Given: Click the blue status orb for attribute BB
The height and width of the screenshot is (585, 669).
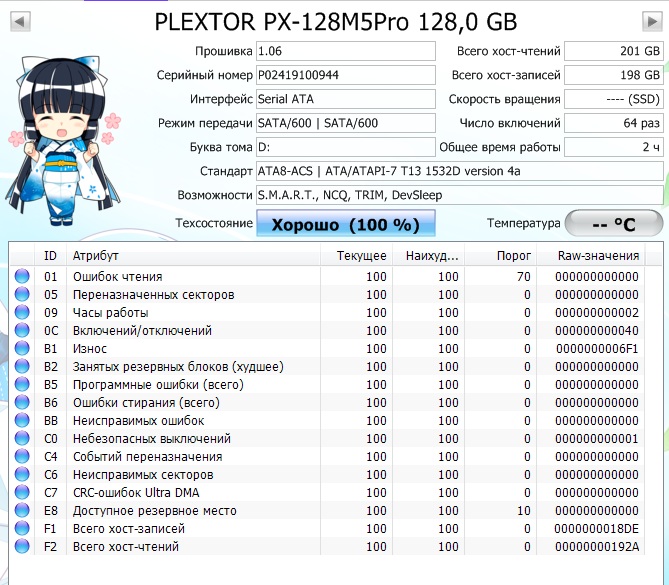Looking at the screenshot, I should [22, 420].
